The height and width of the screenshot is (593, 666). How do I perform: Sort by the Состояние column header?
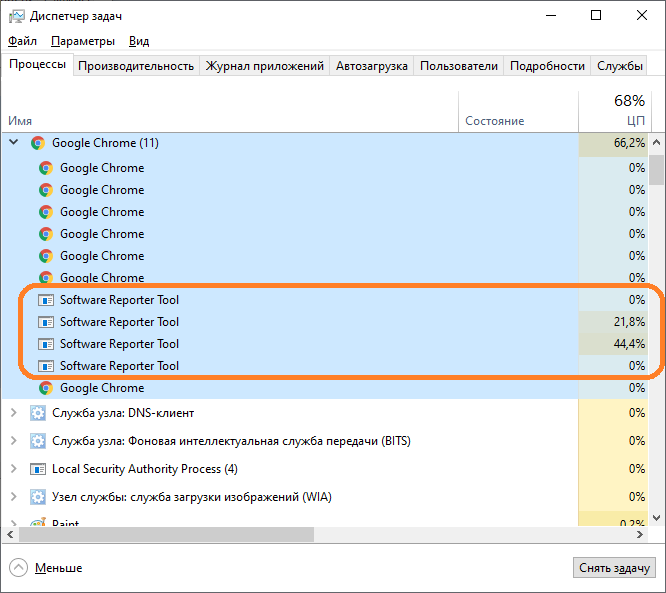click(495, 121)
